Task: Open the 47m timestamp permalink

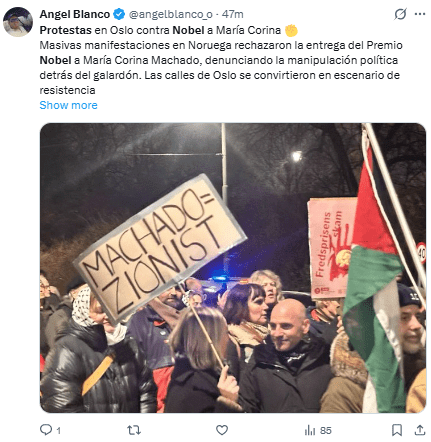Action: pyautogui.click(x=233, y=14)
